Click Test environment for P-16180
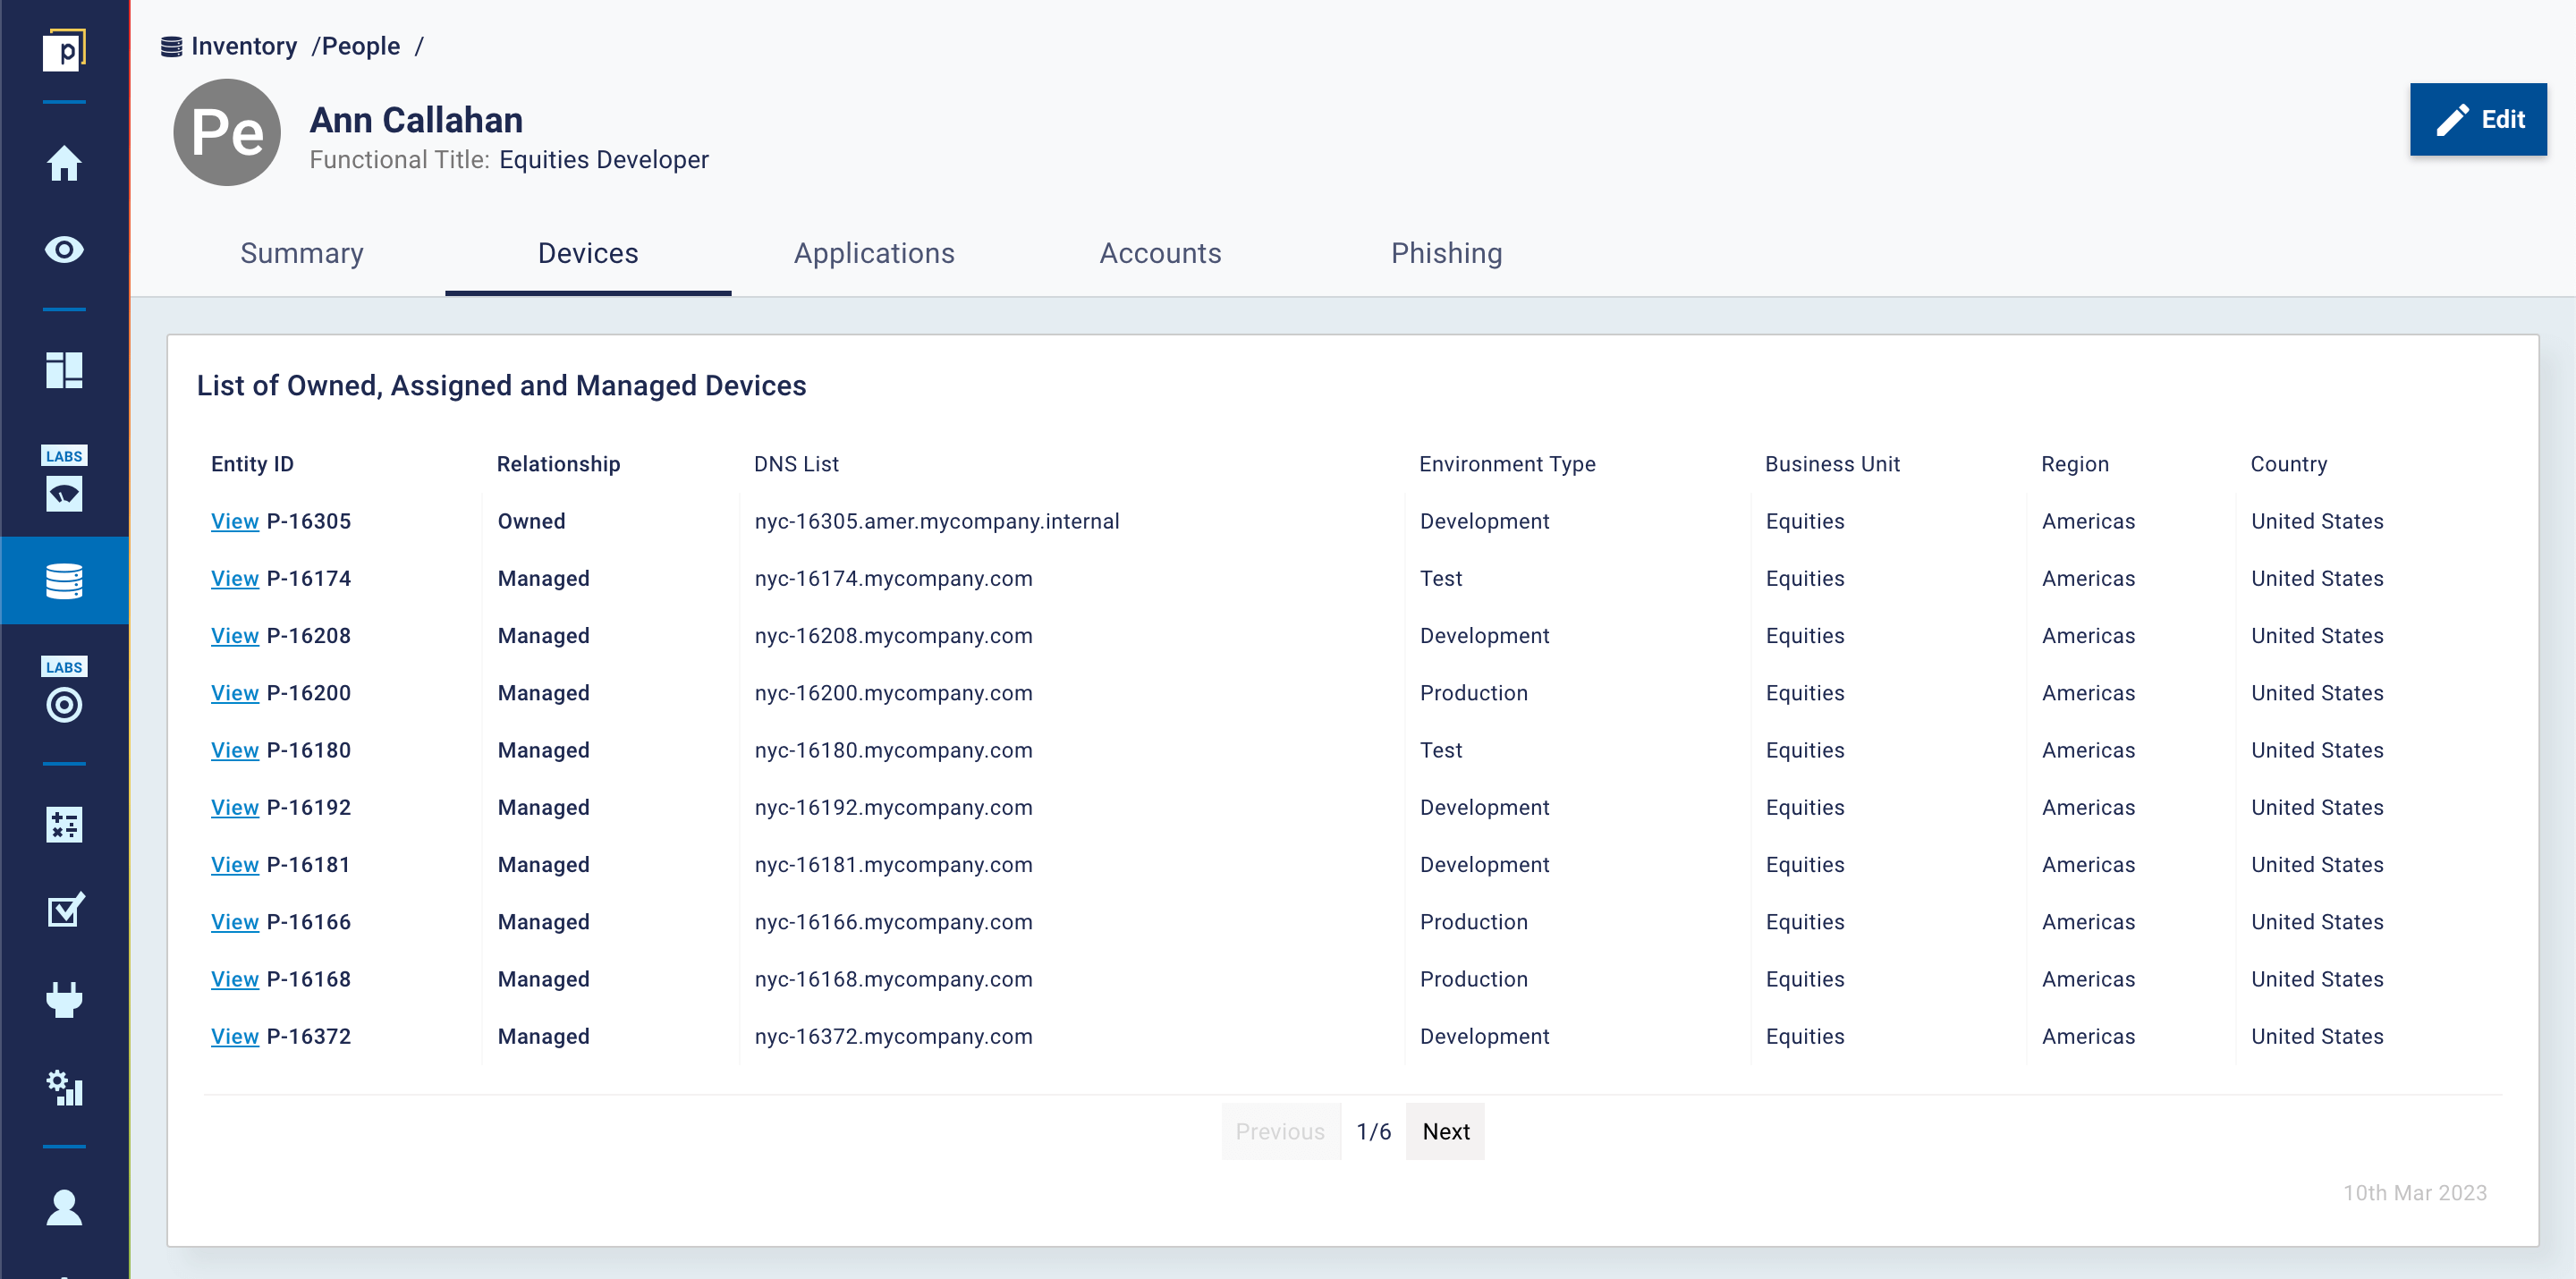 click(x=1441, y=750)
